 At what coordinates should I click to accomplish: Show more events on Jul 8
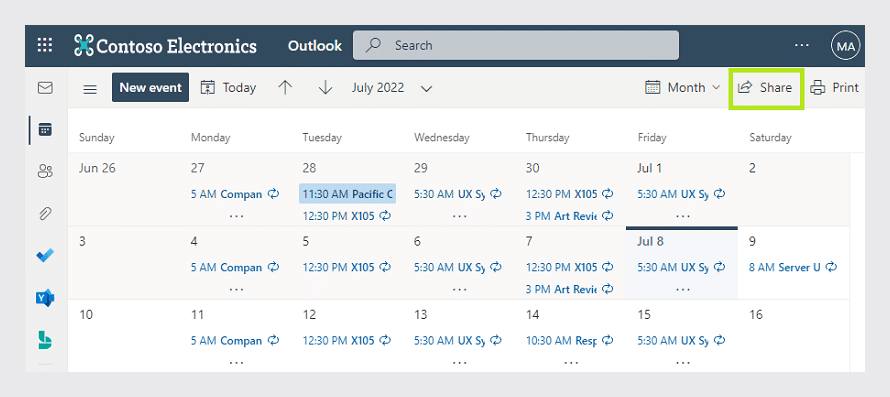[x=683, y=290]
